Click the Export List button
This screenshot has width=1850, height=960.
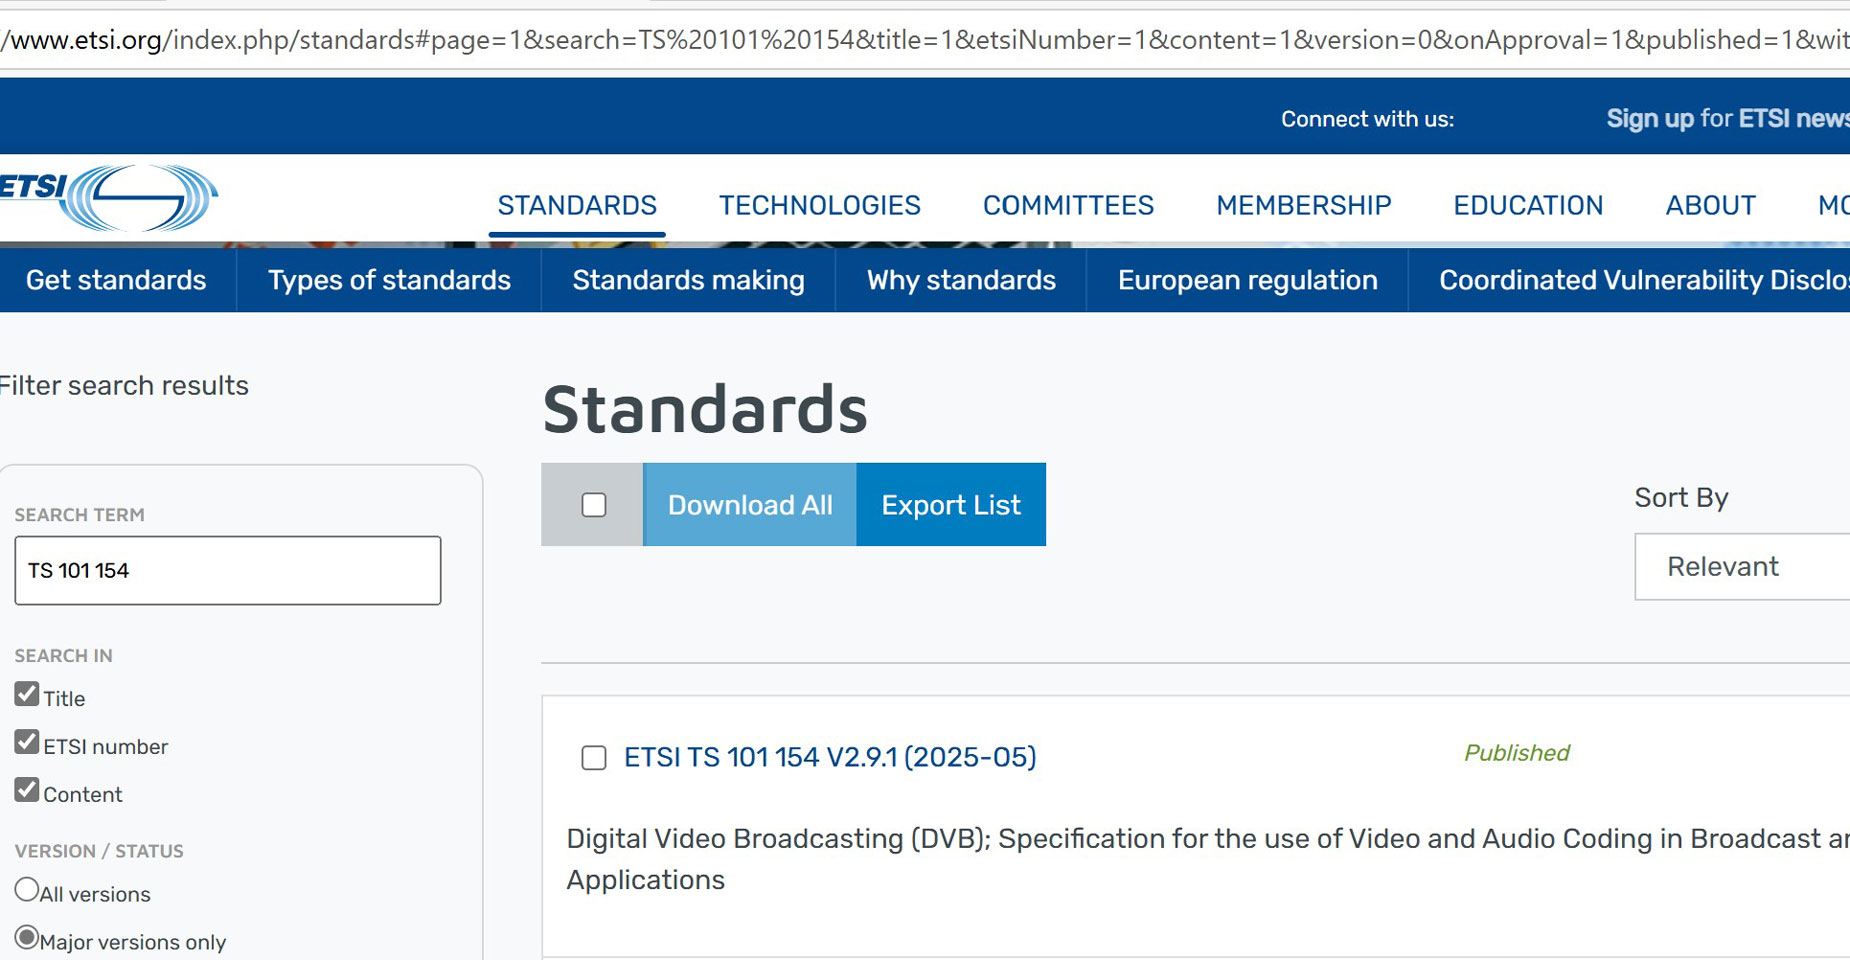click(x=951, y=505)
